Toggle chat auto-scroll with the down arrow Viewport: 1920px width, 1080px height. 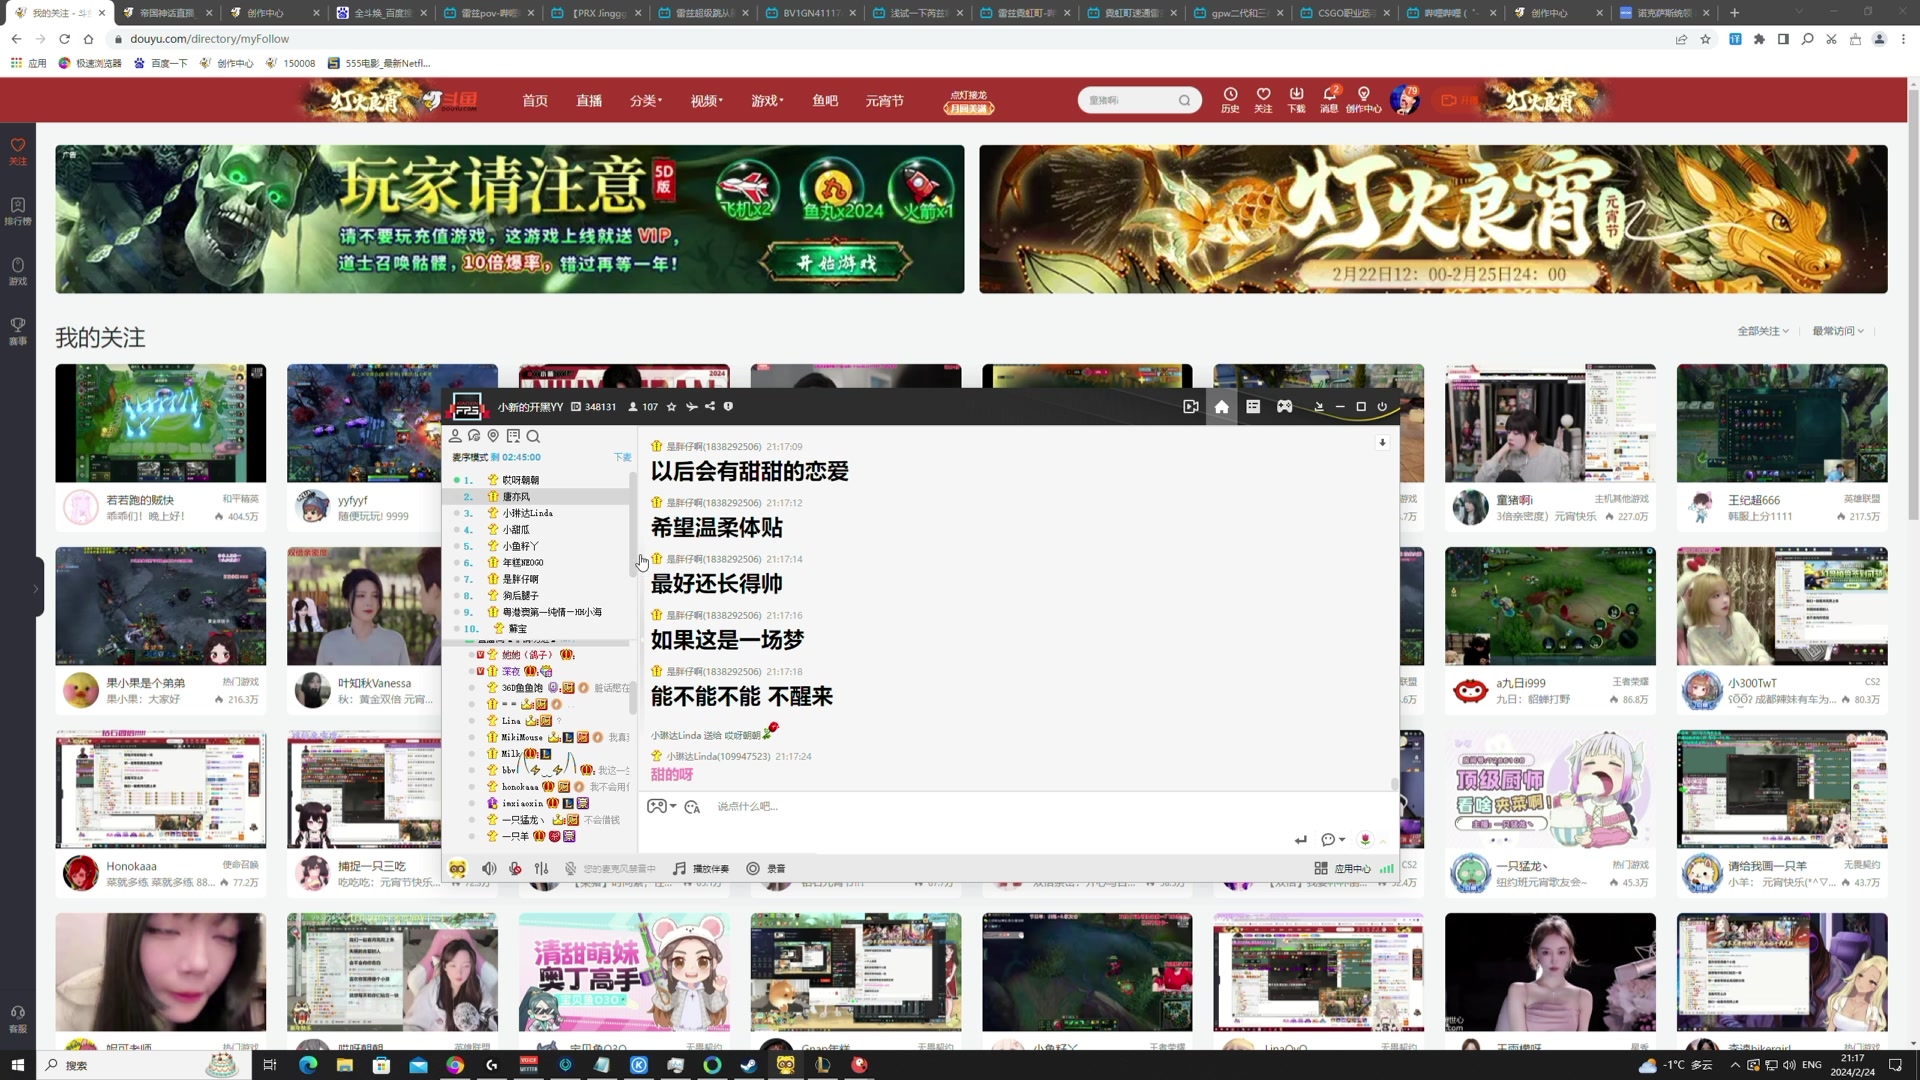[x=1382, y=442]
